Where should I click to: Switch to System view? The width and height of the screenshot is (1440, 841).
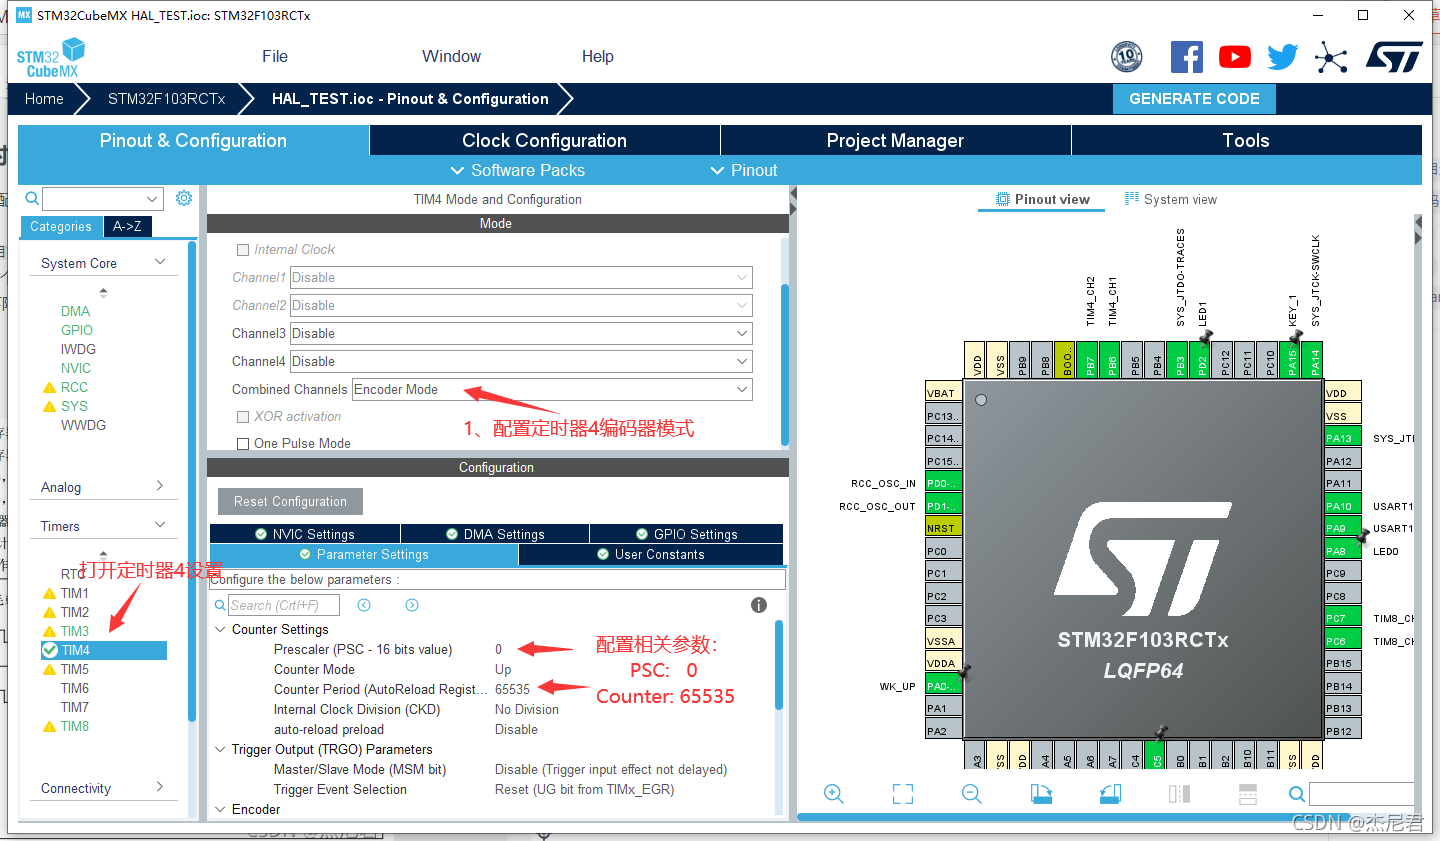coord(1171,200)
